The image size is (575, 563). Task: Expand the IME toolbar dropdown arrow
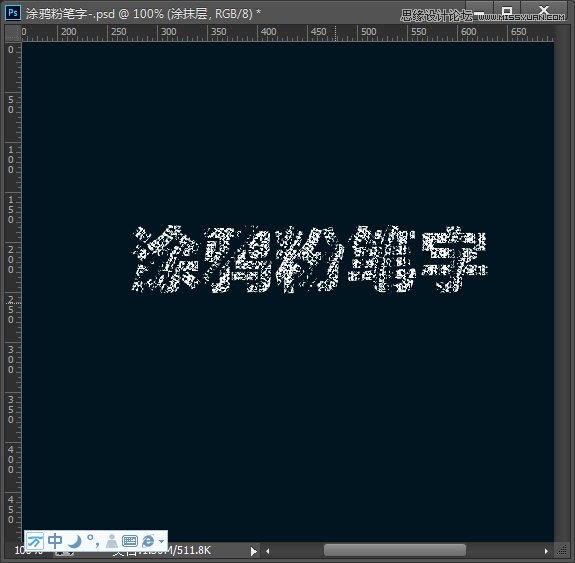(161, 541)
